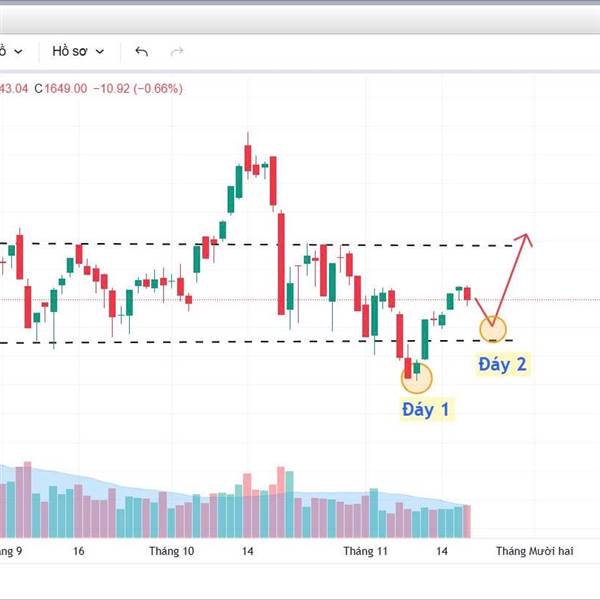Open the Hồ sơ dropdown
The image size is (600, 600).
pos(78,51)
